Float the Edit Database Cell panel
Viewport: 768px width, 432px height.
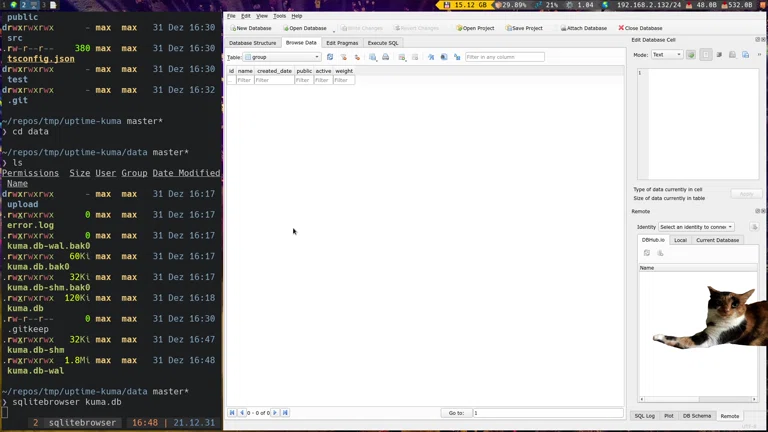tap(757, 40)
